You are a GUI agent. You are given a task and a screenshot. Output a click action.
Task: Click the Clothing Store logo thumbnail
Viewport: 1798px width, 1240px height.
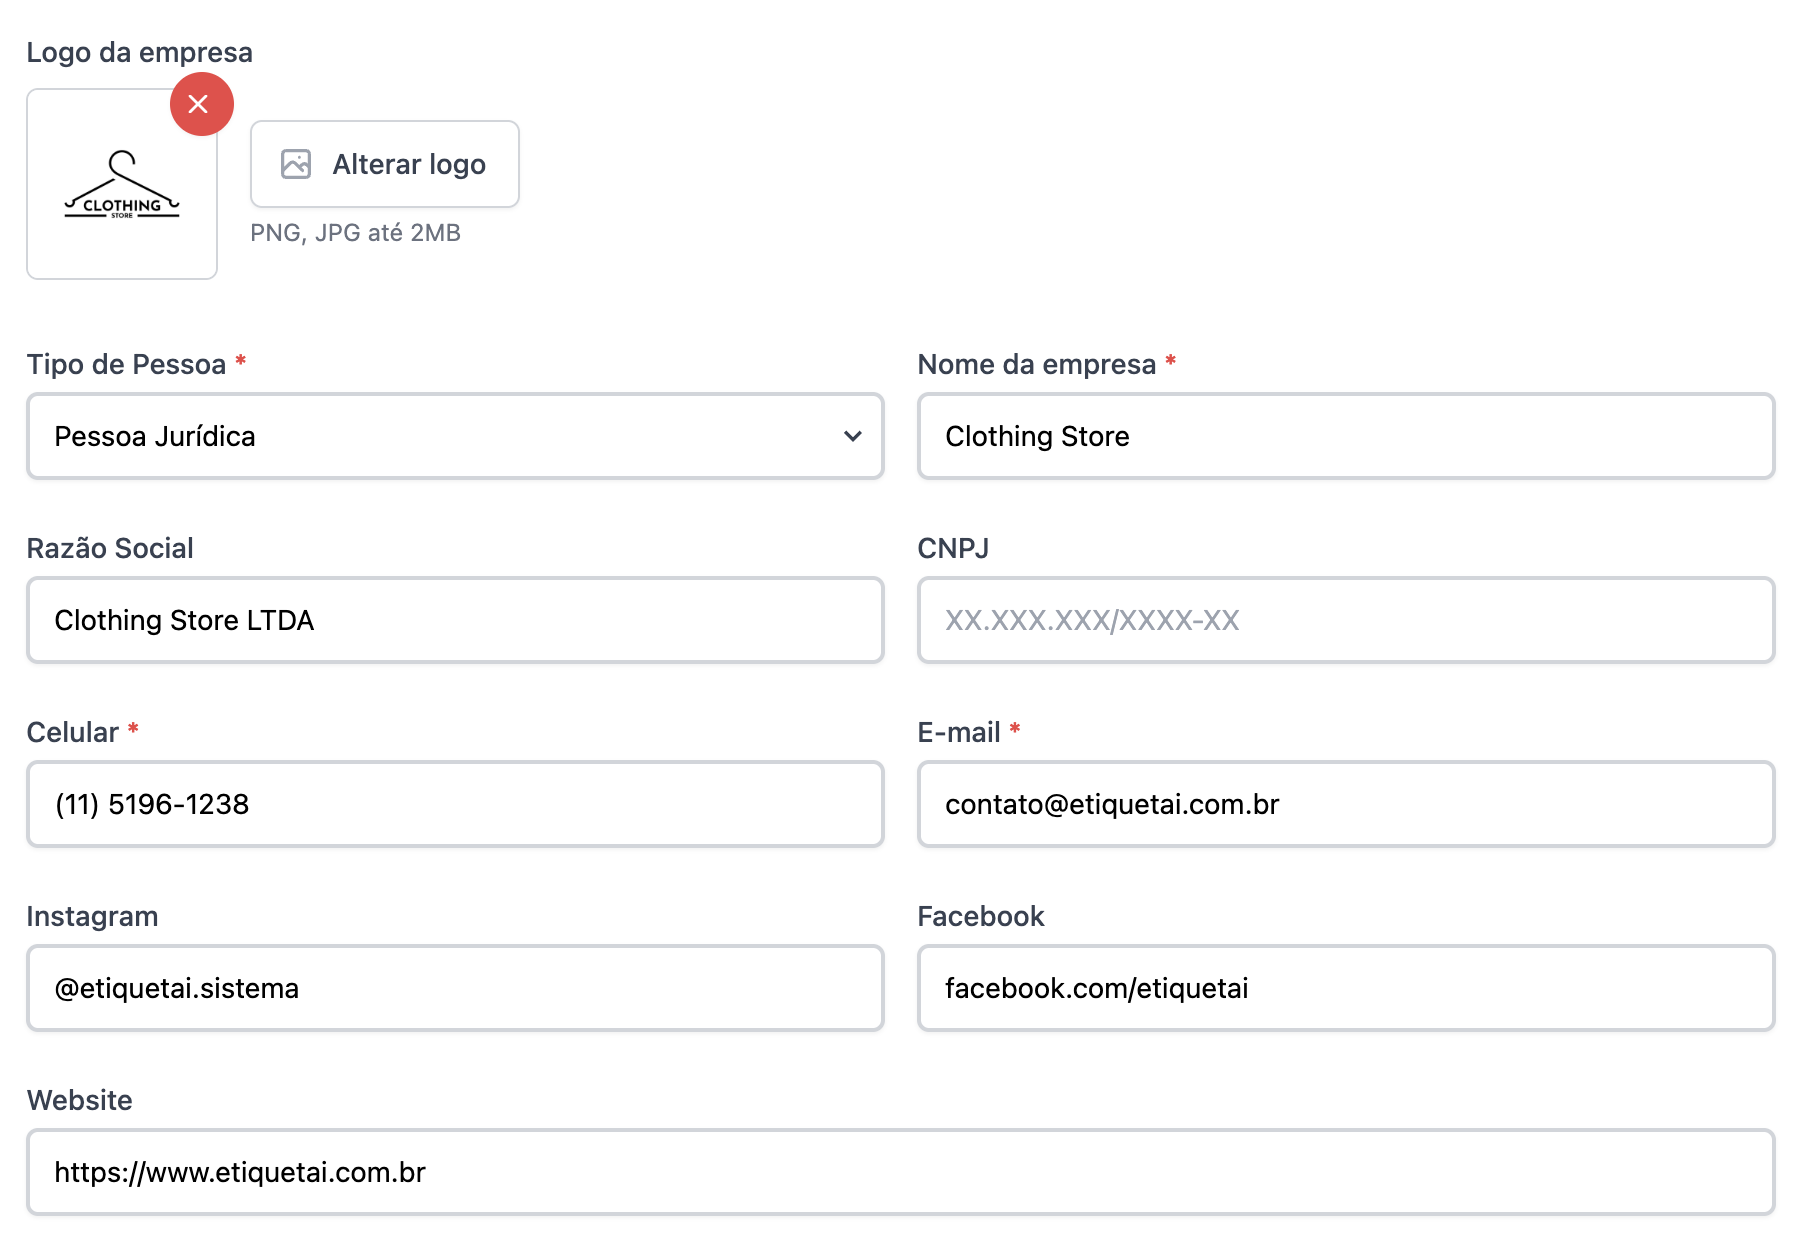[x=122, y=186]
